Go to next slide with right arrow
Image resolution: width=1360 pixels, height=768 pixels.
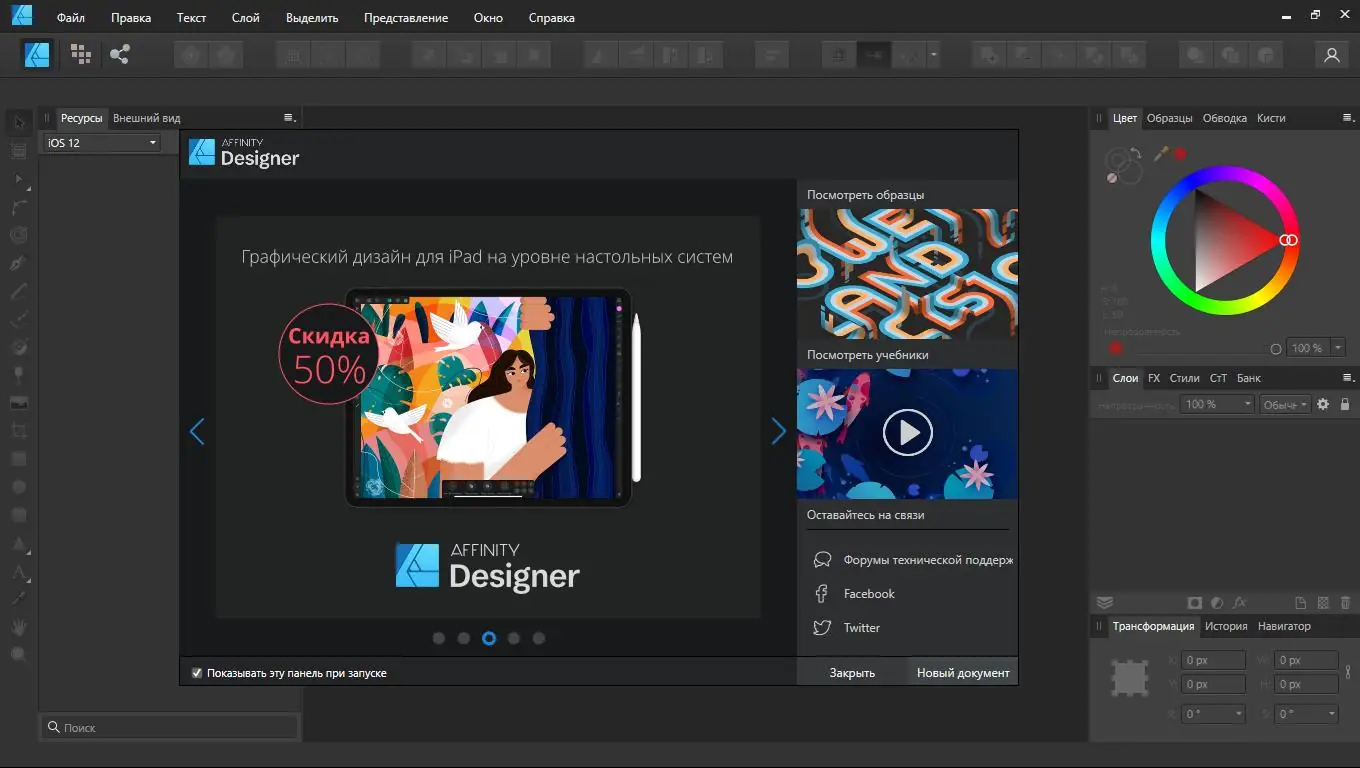pos(778,431)
